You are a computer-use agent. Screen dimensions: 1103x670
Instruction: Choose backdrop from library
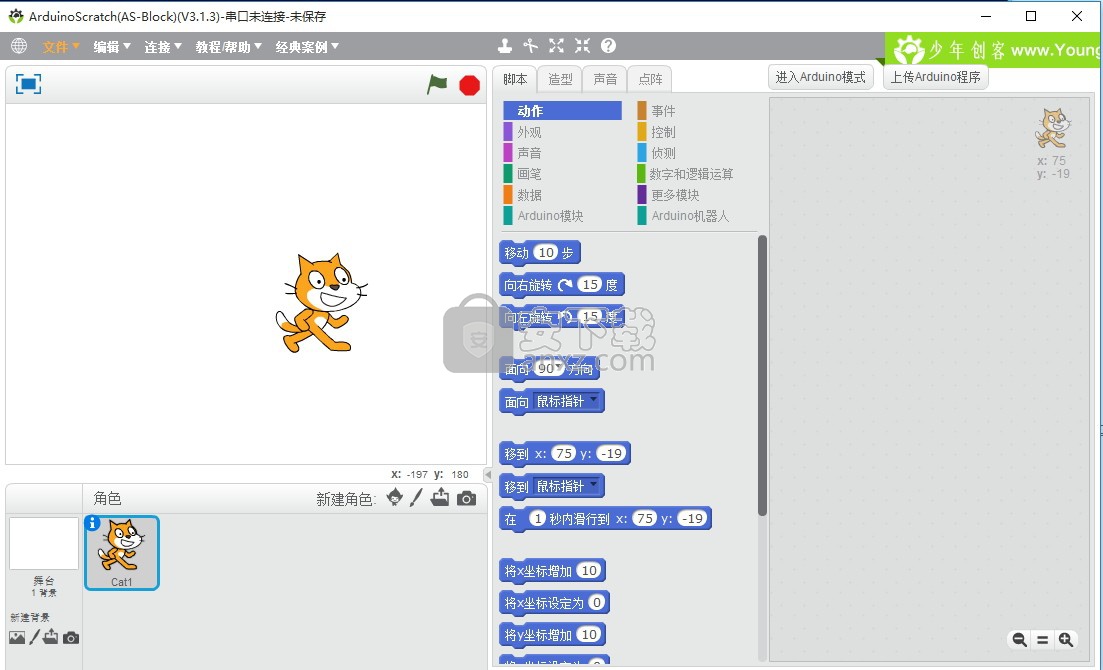click(17, 638)
